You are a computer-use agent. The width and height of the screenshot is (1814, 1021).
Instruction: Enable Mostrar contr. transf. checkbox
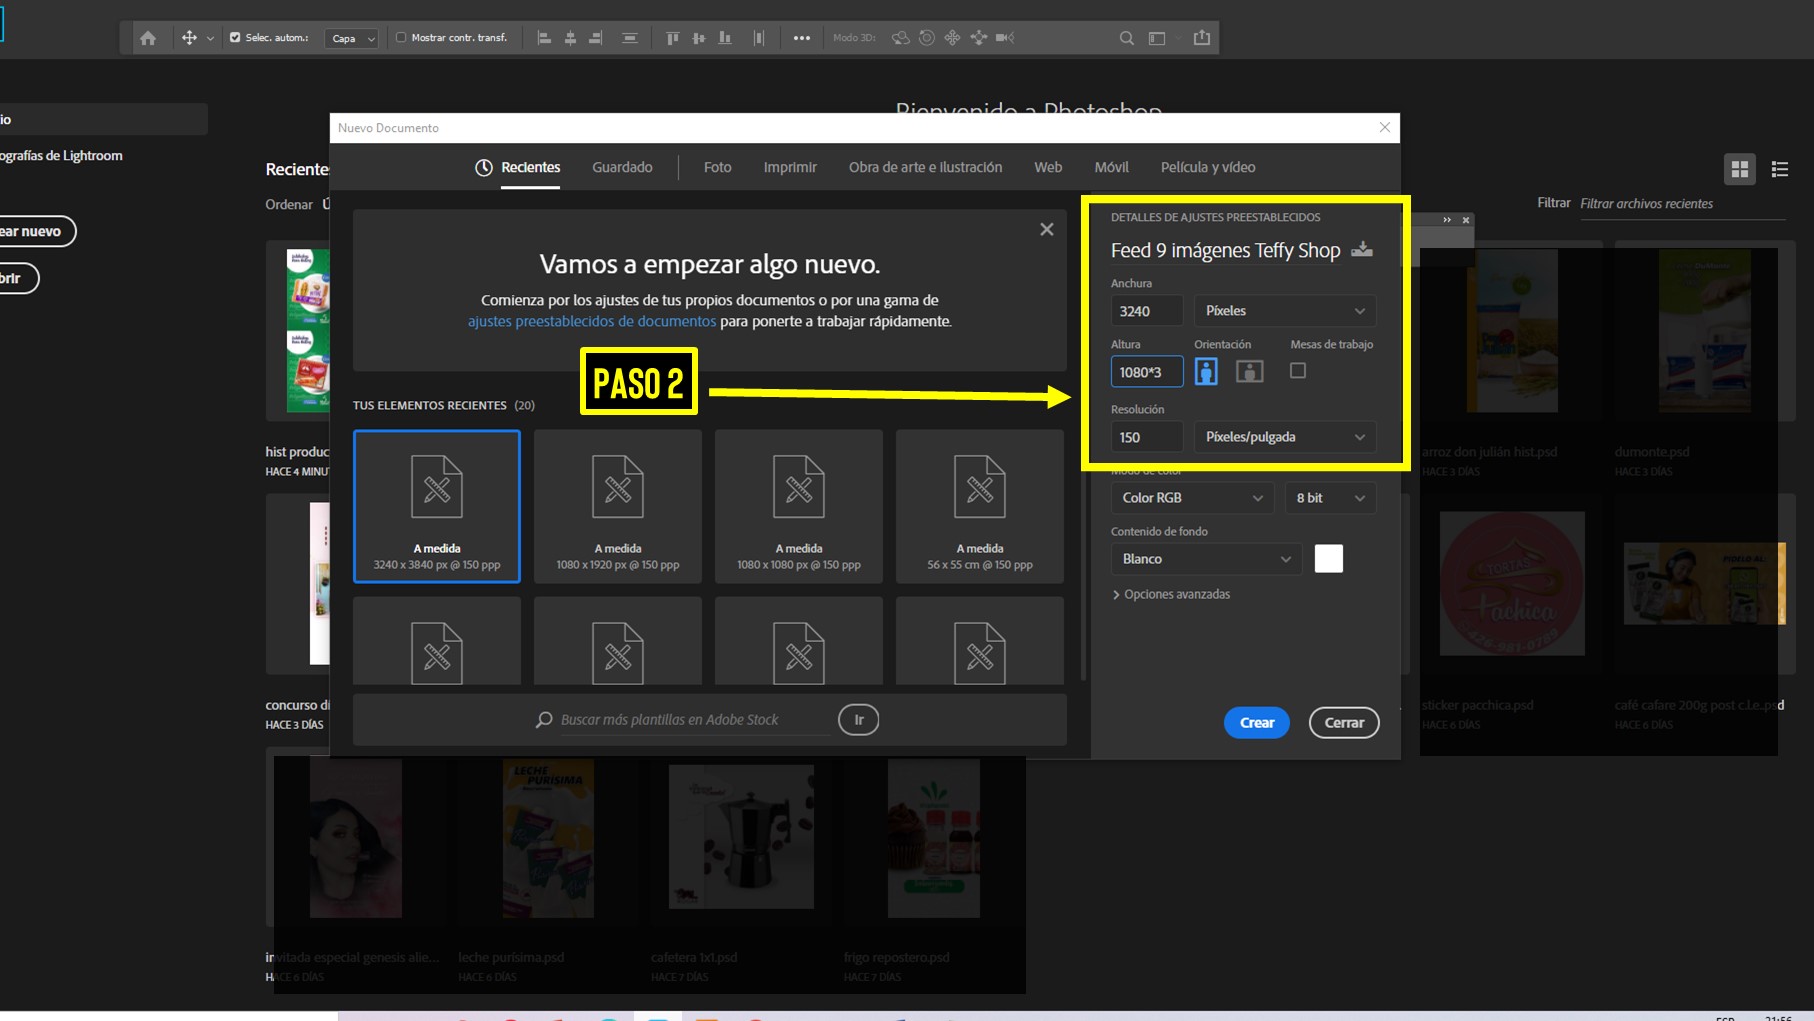coord(401,38)
